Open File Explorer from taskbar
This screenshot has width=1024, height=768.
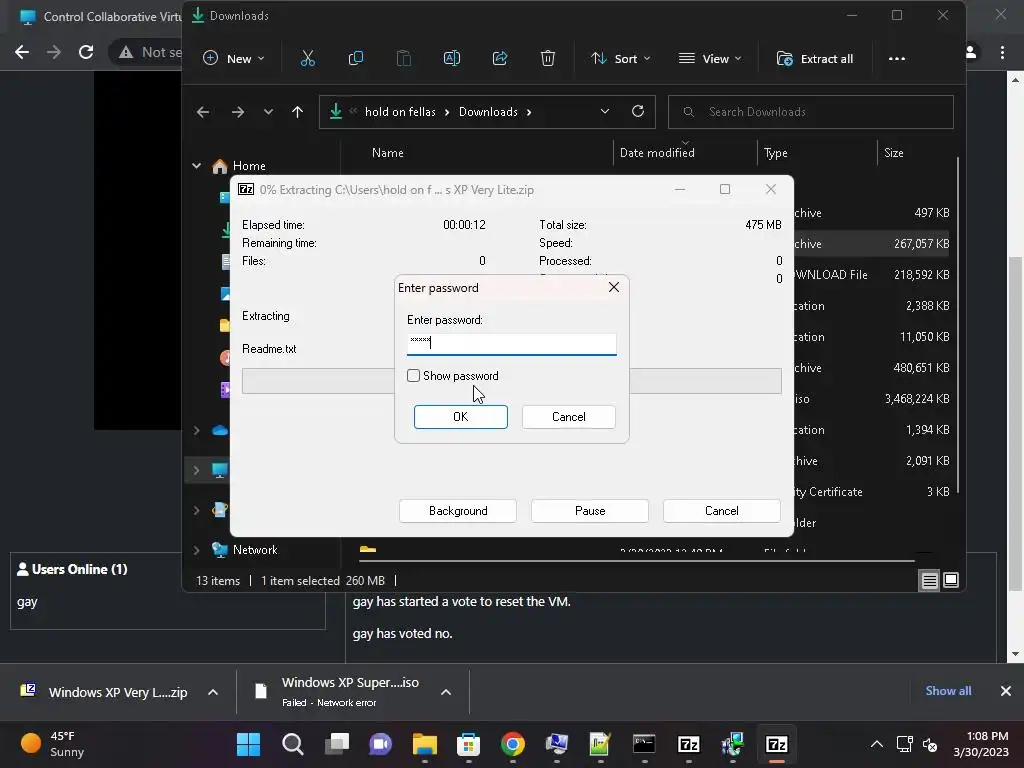[x=424, y=744]
